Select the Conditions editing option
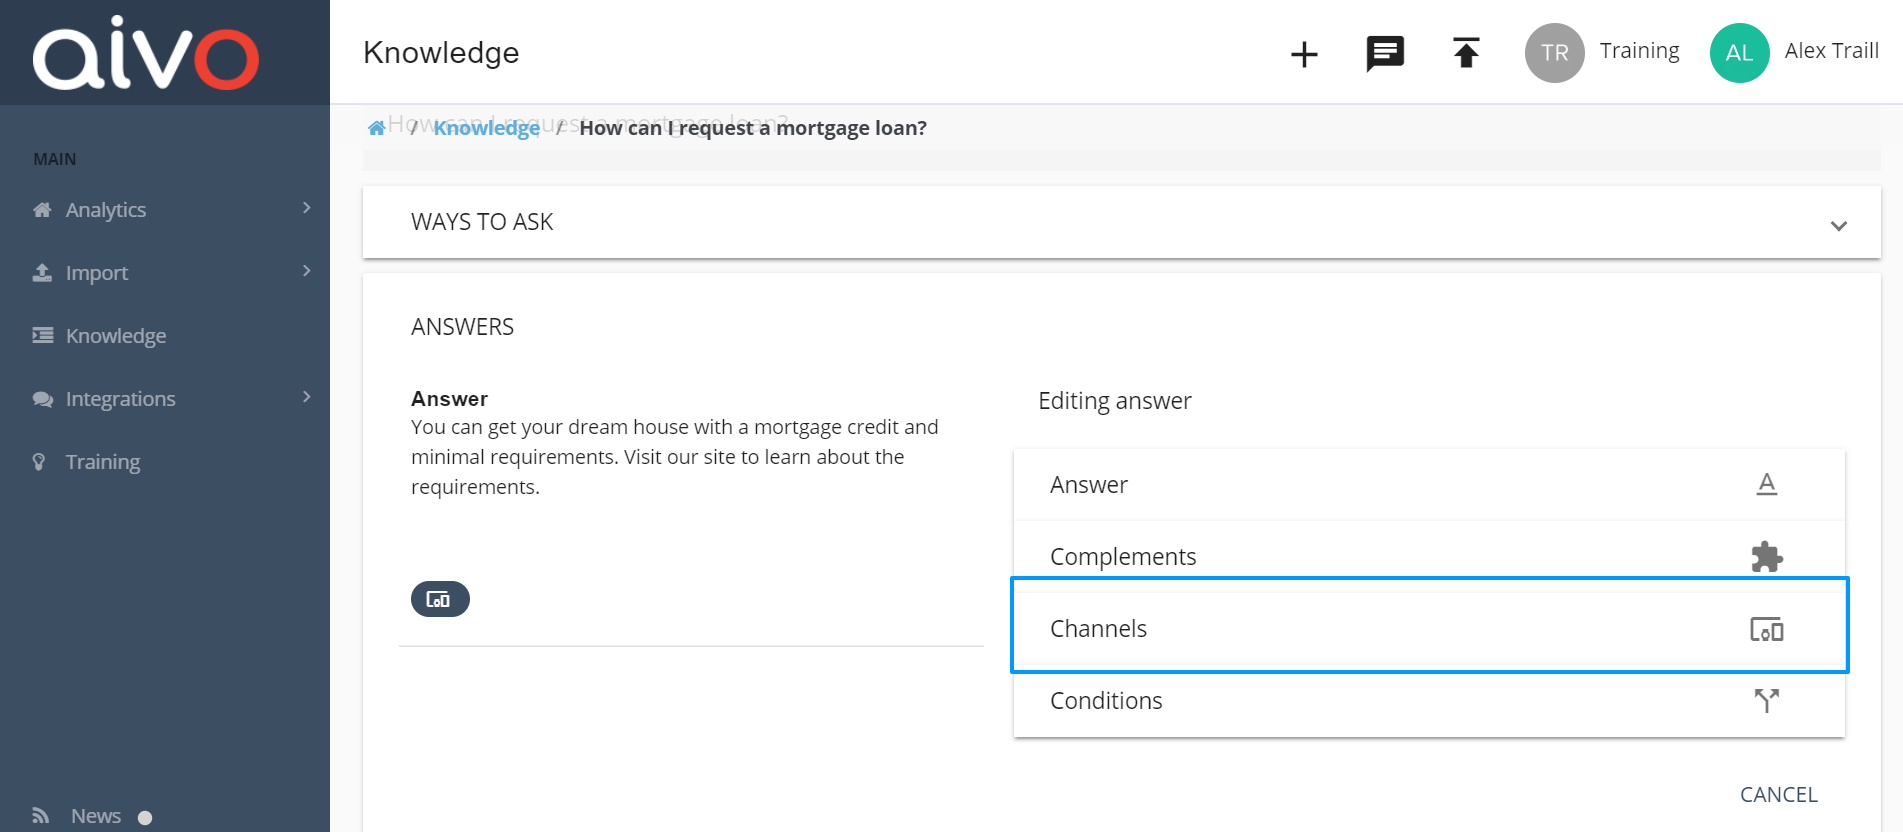Screen dimensions: 1903x832 pos(1429,702)
